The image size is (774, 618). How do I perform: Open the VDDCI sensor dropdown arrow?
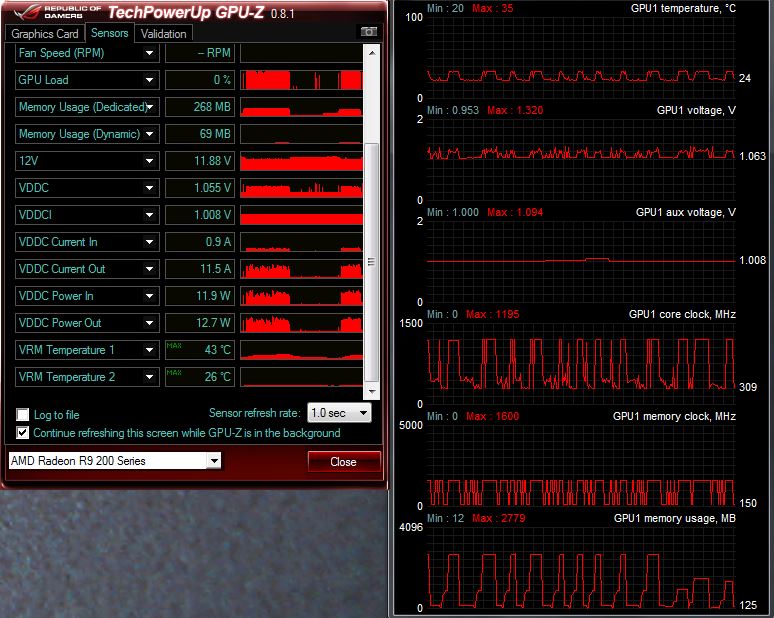[149, 215]
